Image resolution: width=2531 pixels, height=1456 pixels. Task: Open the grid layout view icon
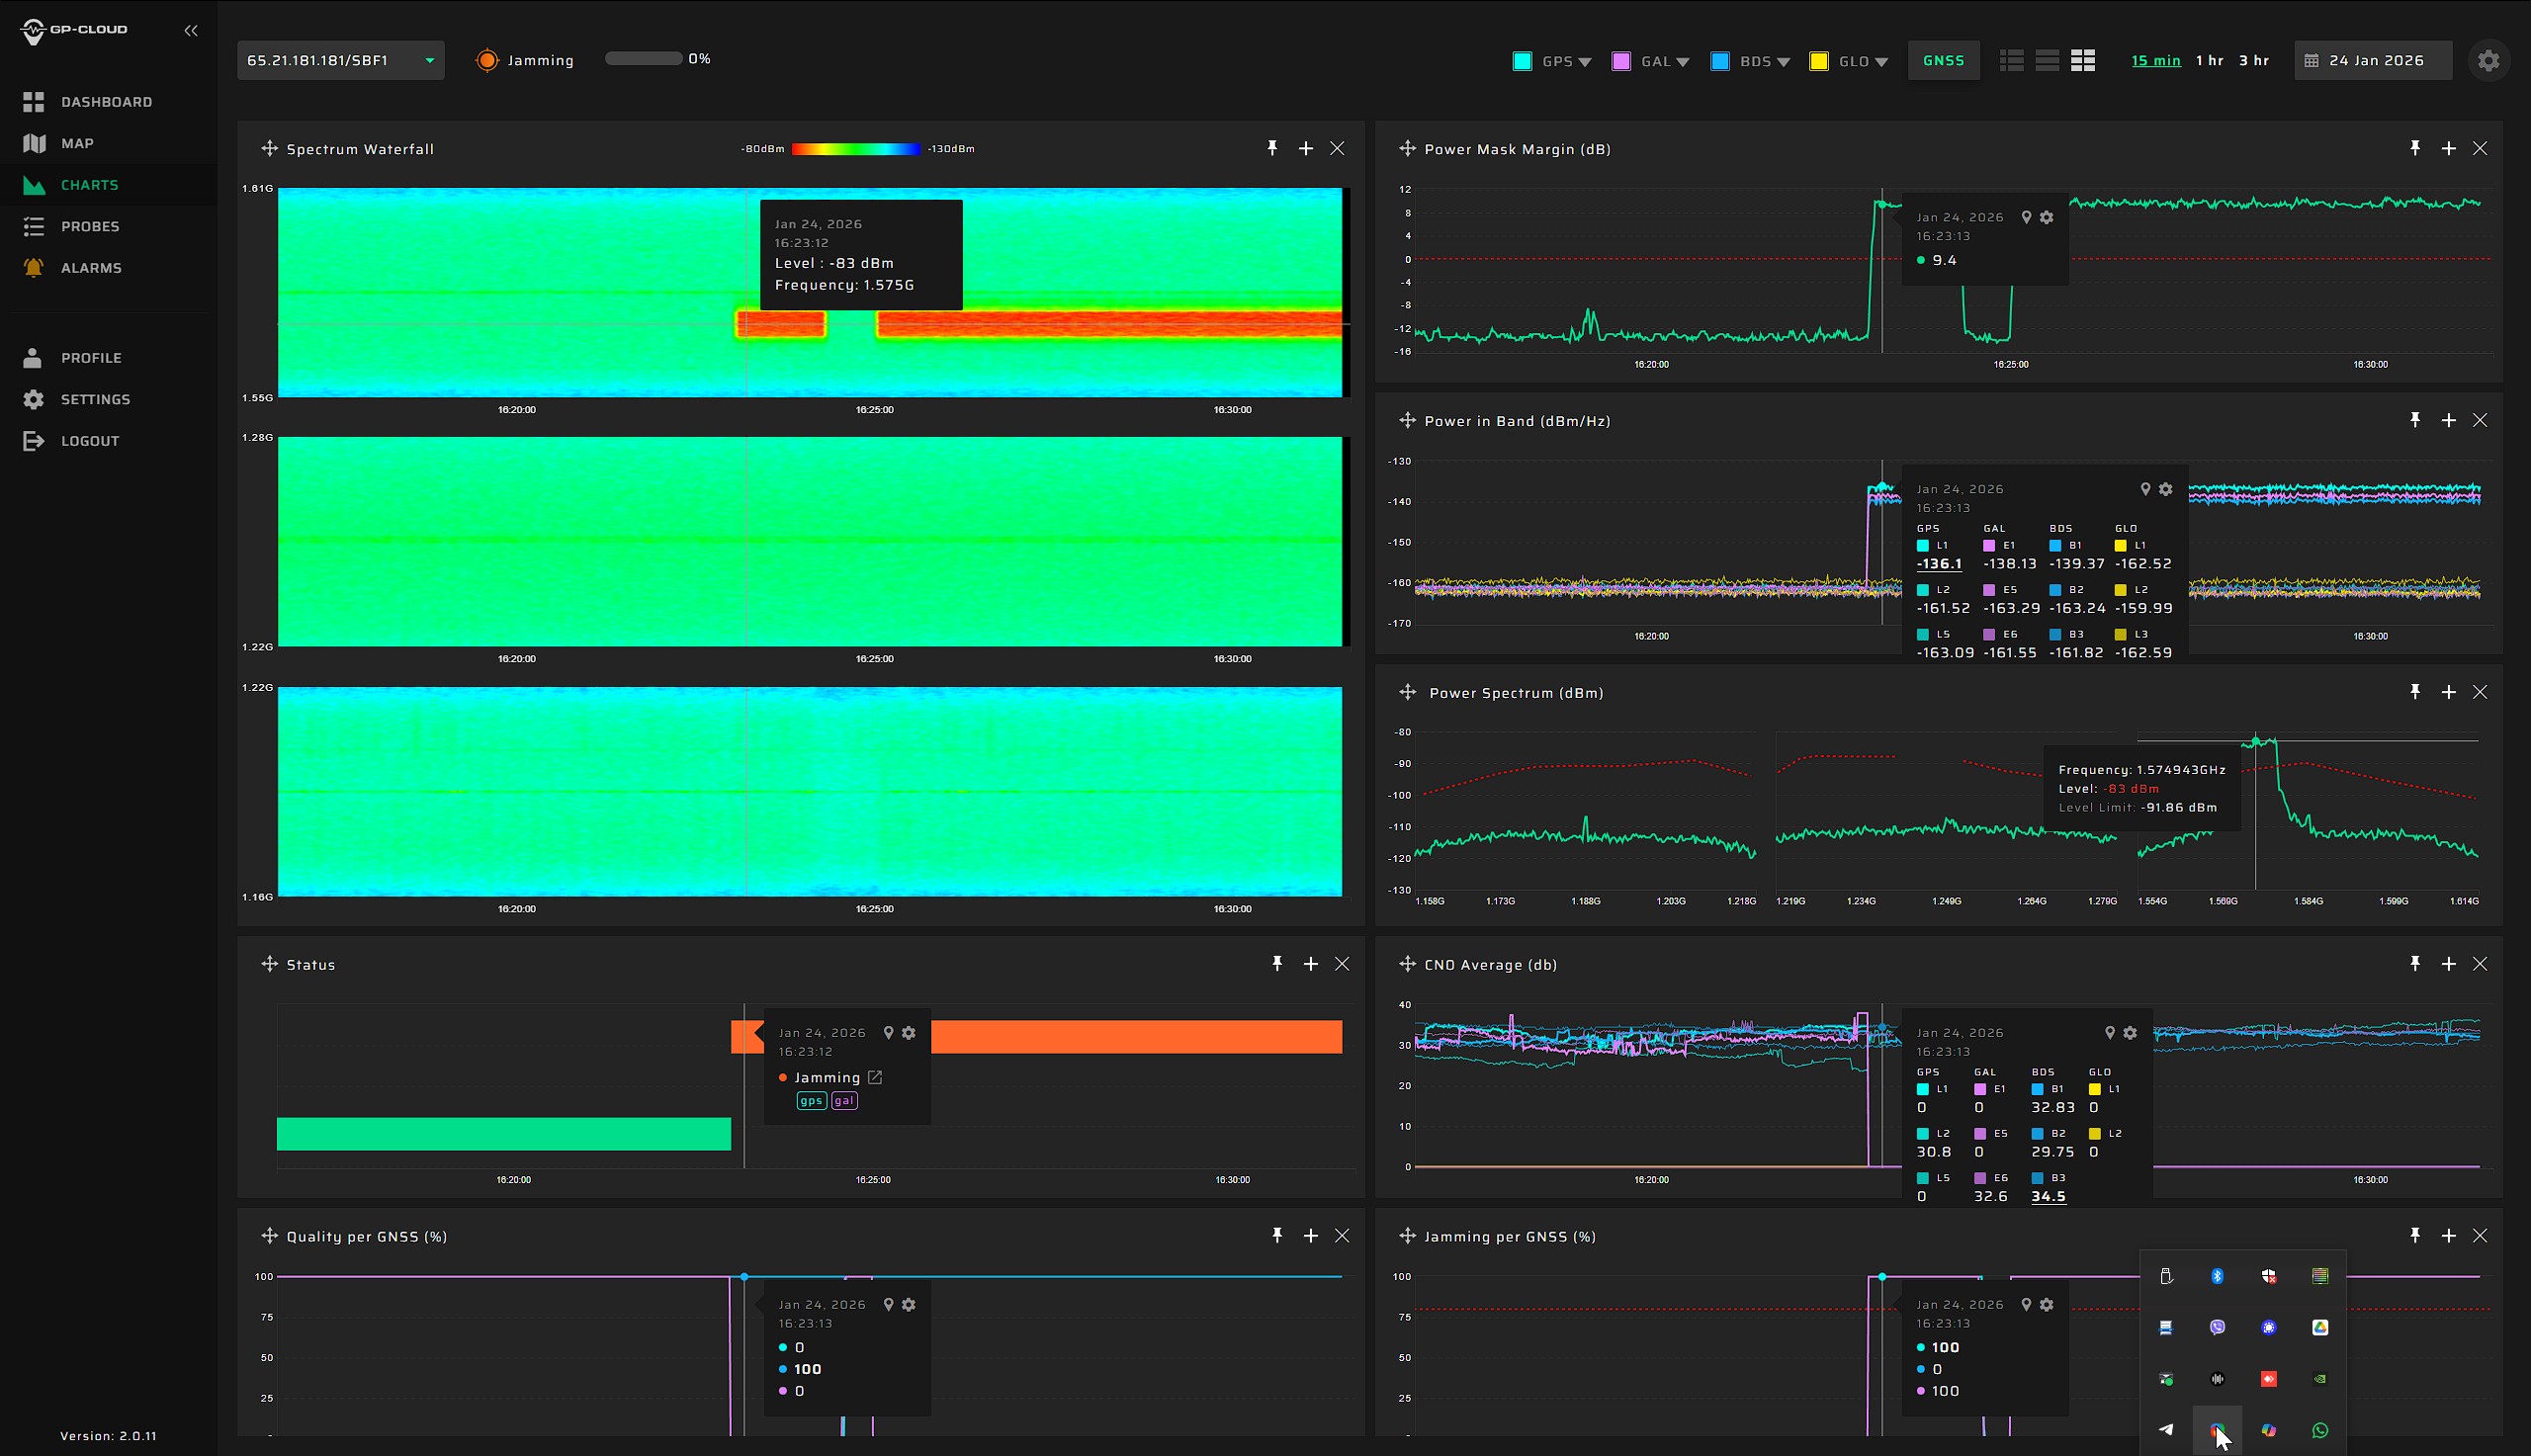point(2084,60)
